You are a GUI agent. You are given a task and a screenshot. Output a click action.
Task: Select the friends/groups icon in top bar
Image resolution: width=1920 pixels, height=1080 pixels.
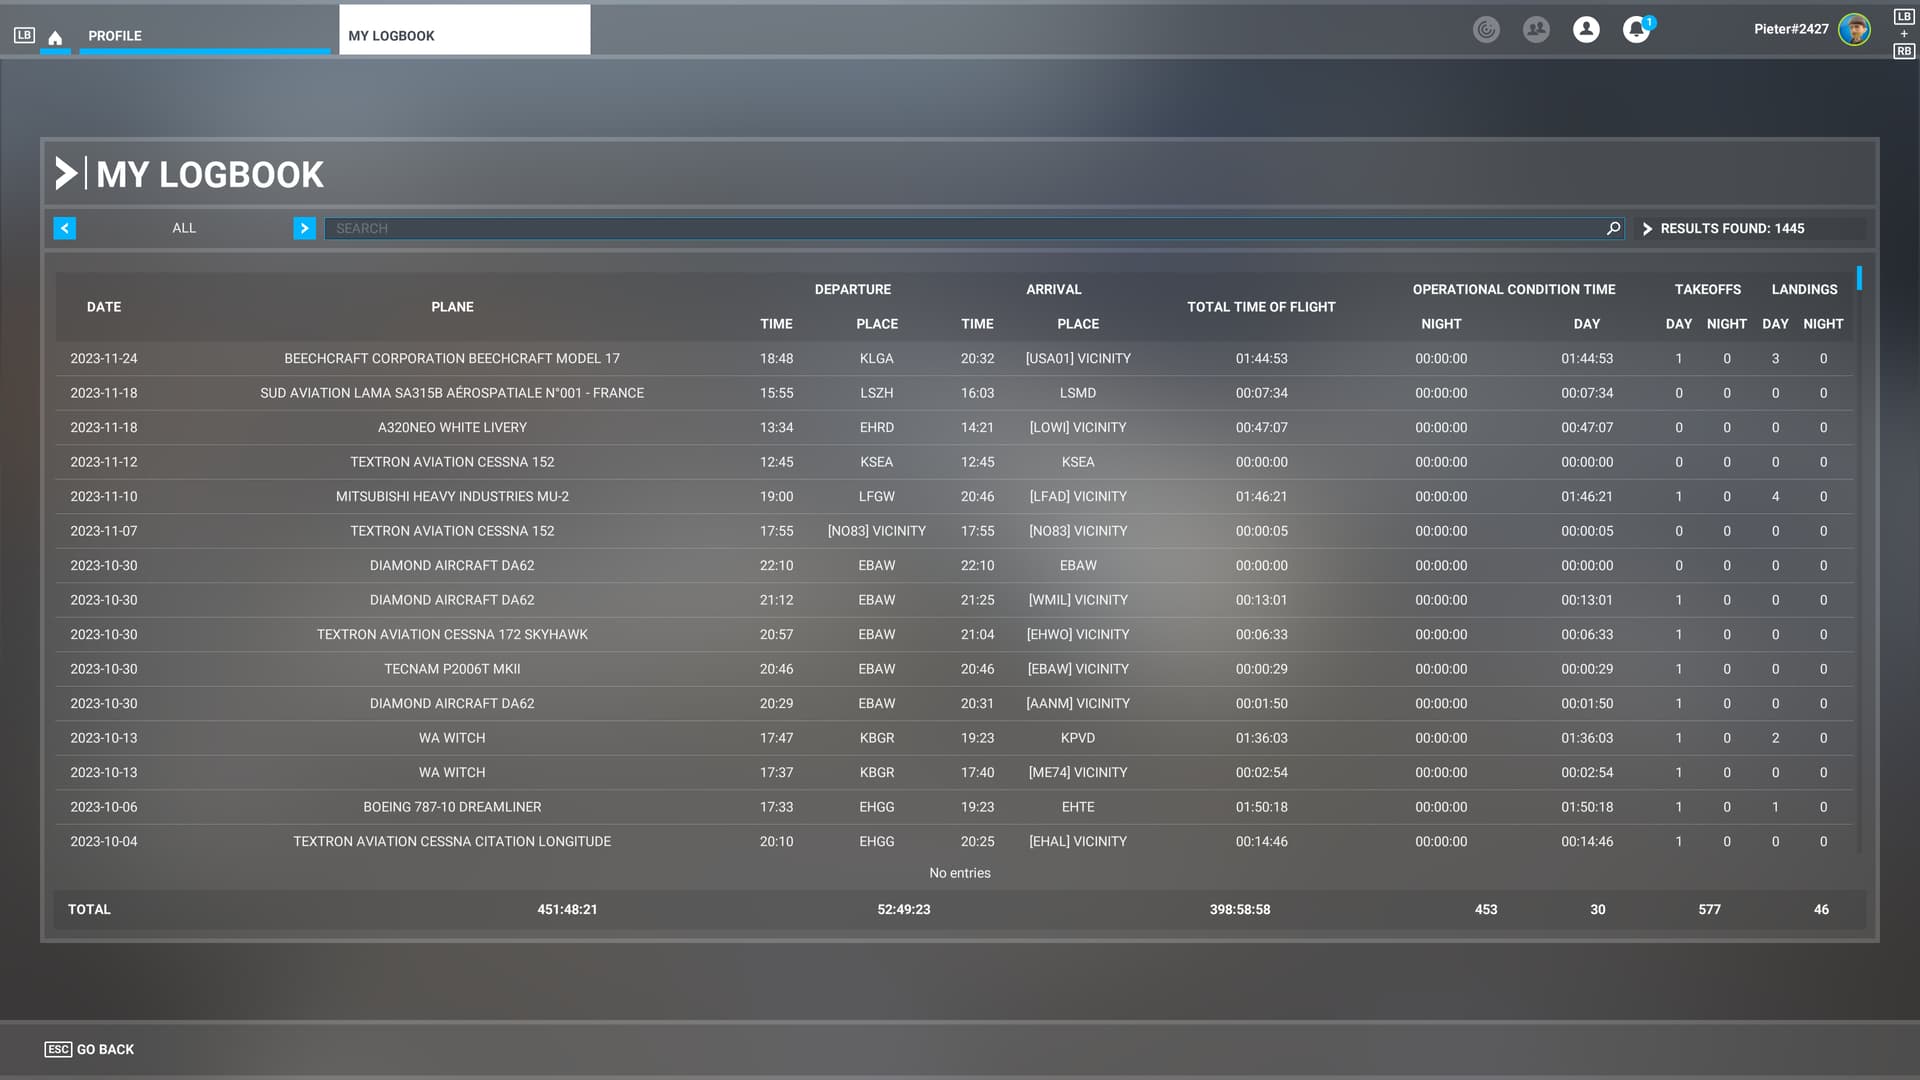[1536, 29]
